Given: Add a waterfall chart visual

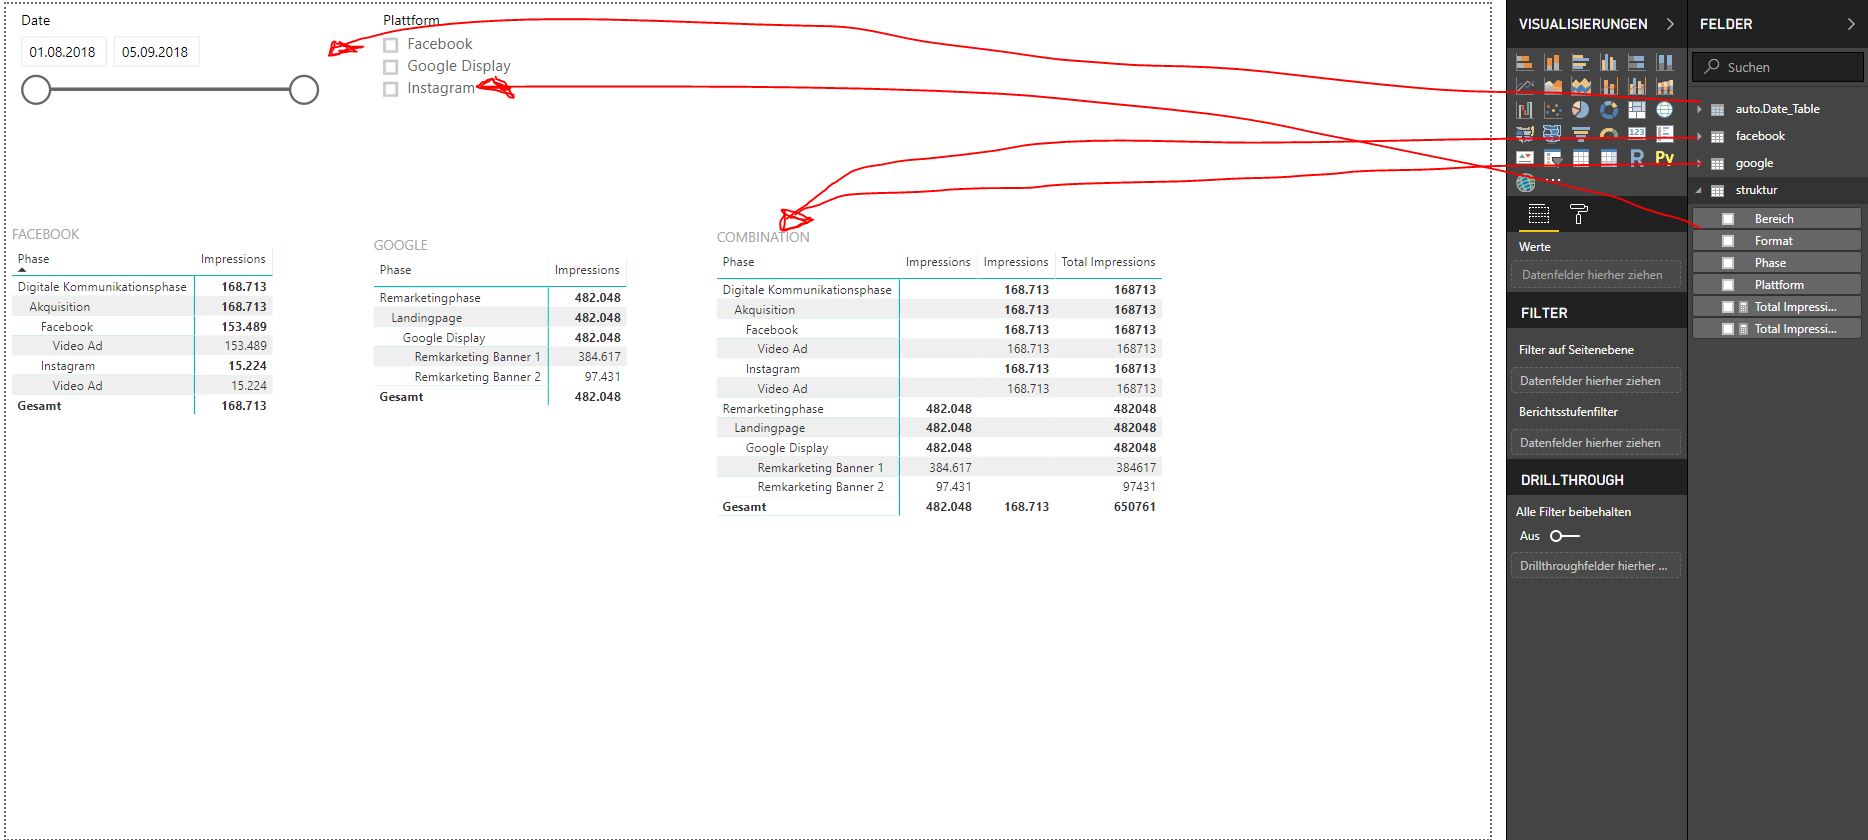Looking at the screenshot, I should pos(1525,110).
